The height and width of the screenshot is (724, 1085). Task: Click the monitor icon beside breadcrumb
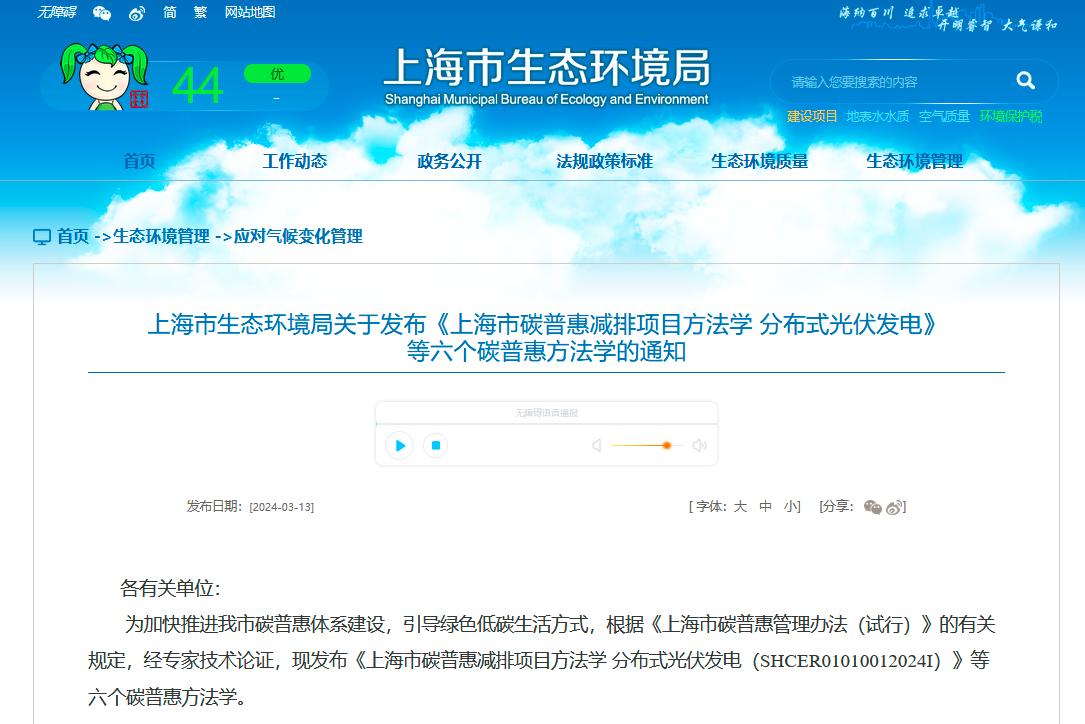tap(42, 237)
